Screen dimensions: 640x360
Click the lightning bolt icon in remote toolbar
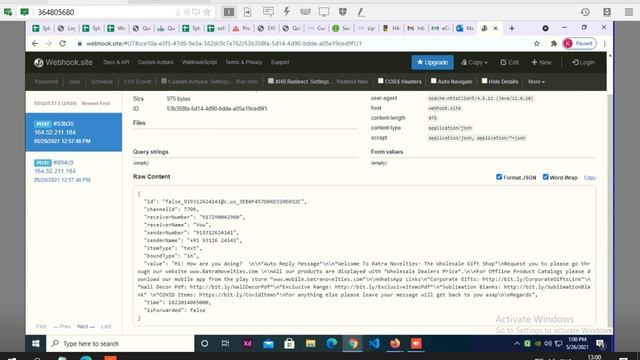[x=287, y=12]
